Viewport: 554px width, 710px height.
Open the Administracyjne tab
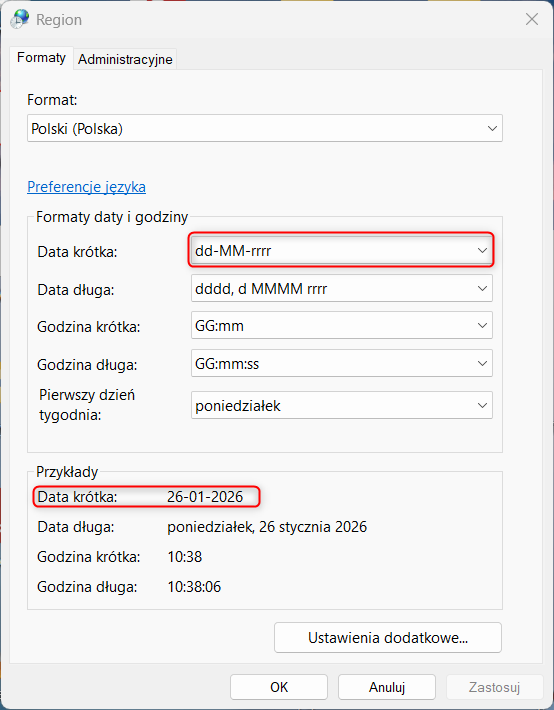(x=125, y=59)
